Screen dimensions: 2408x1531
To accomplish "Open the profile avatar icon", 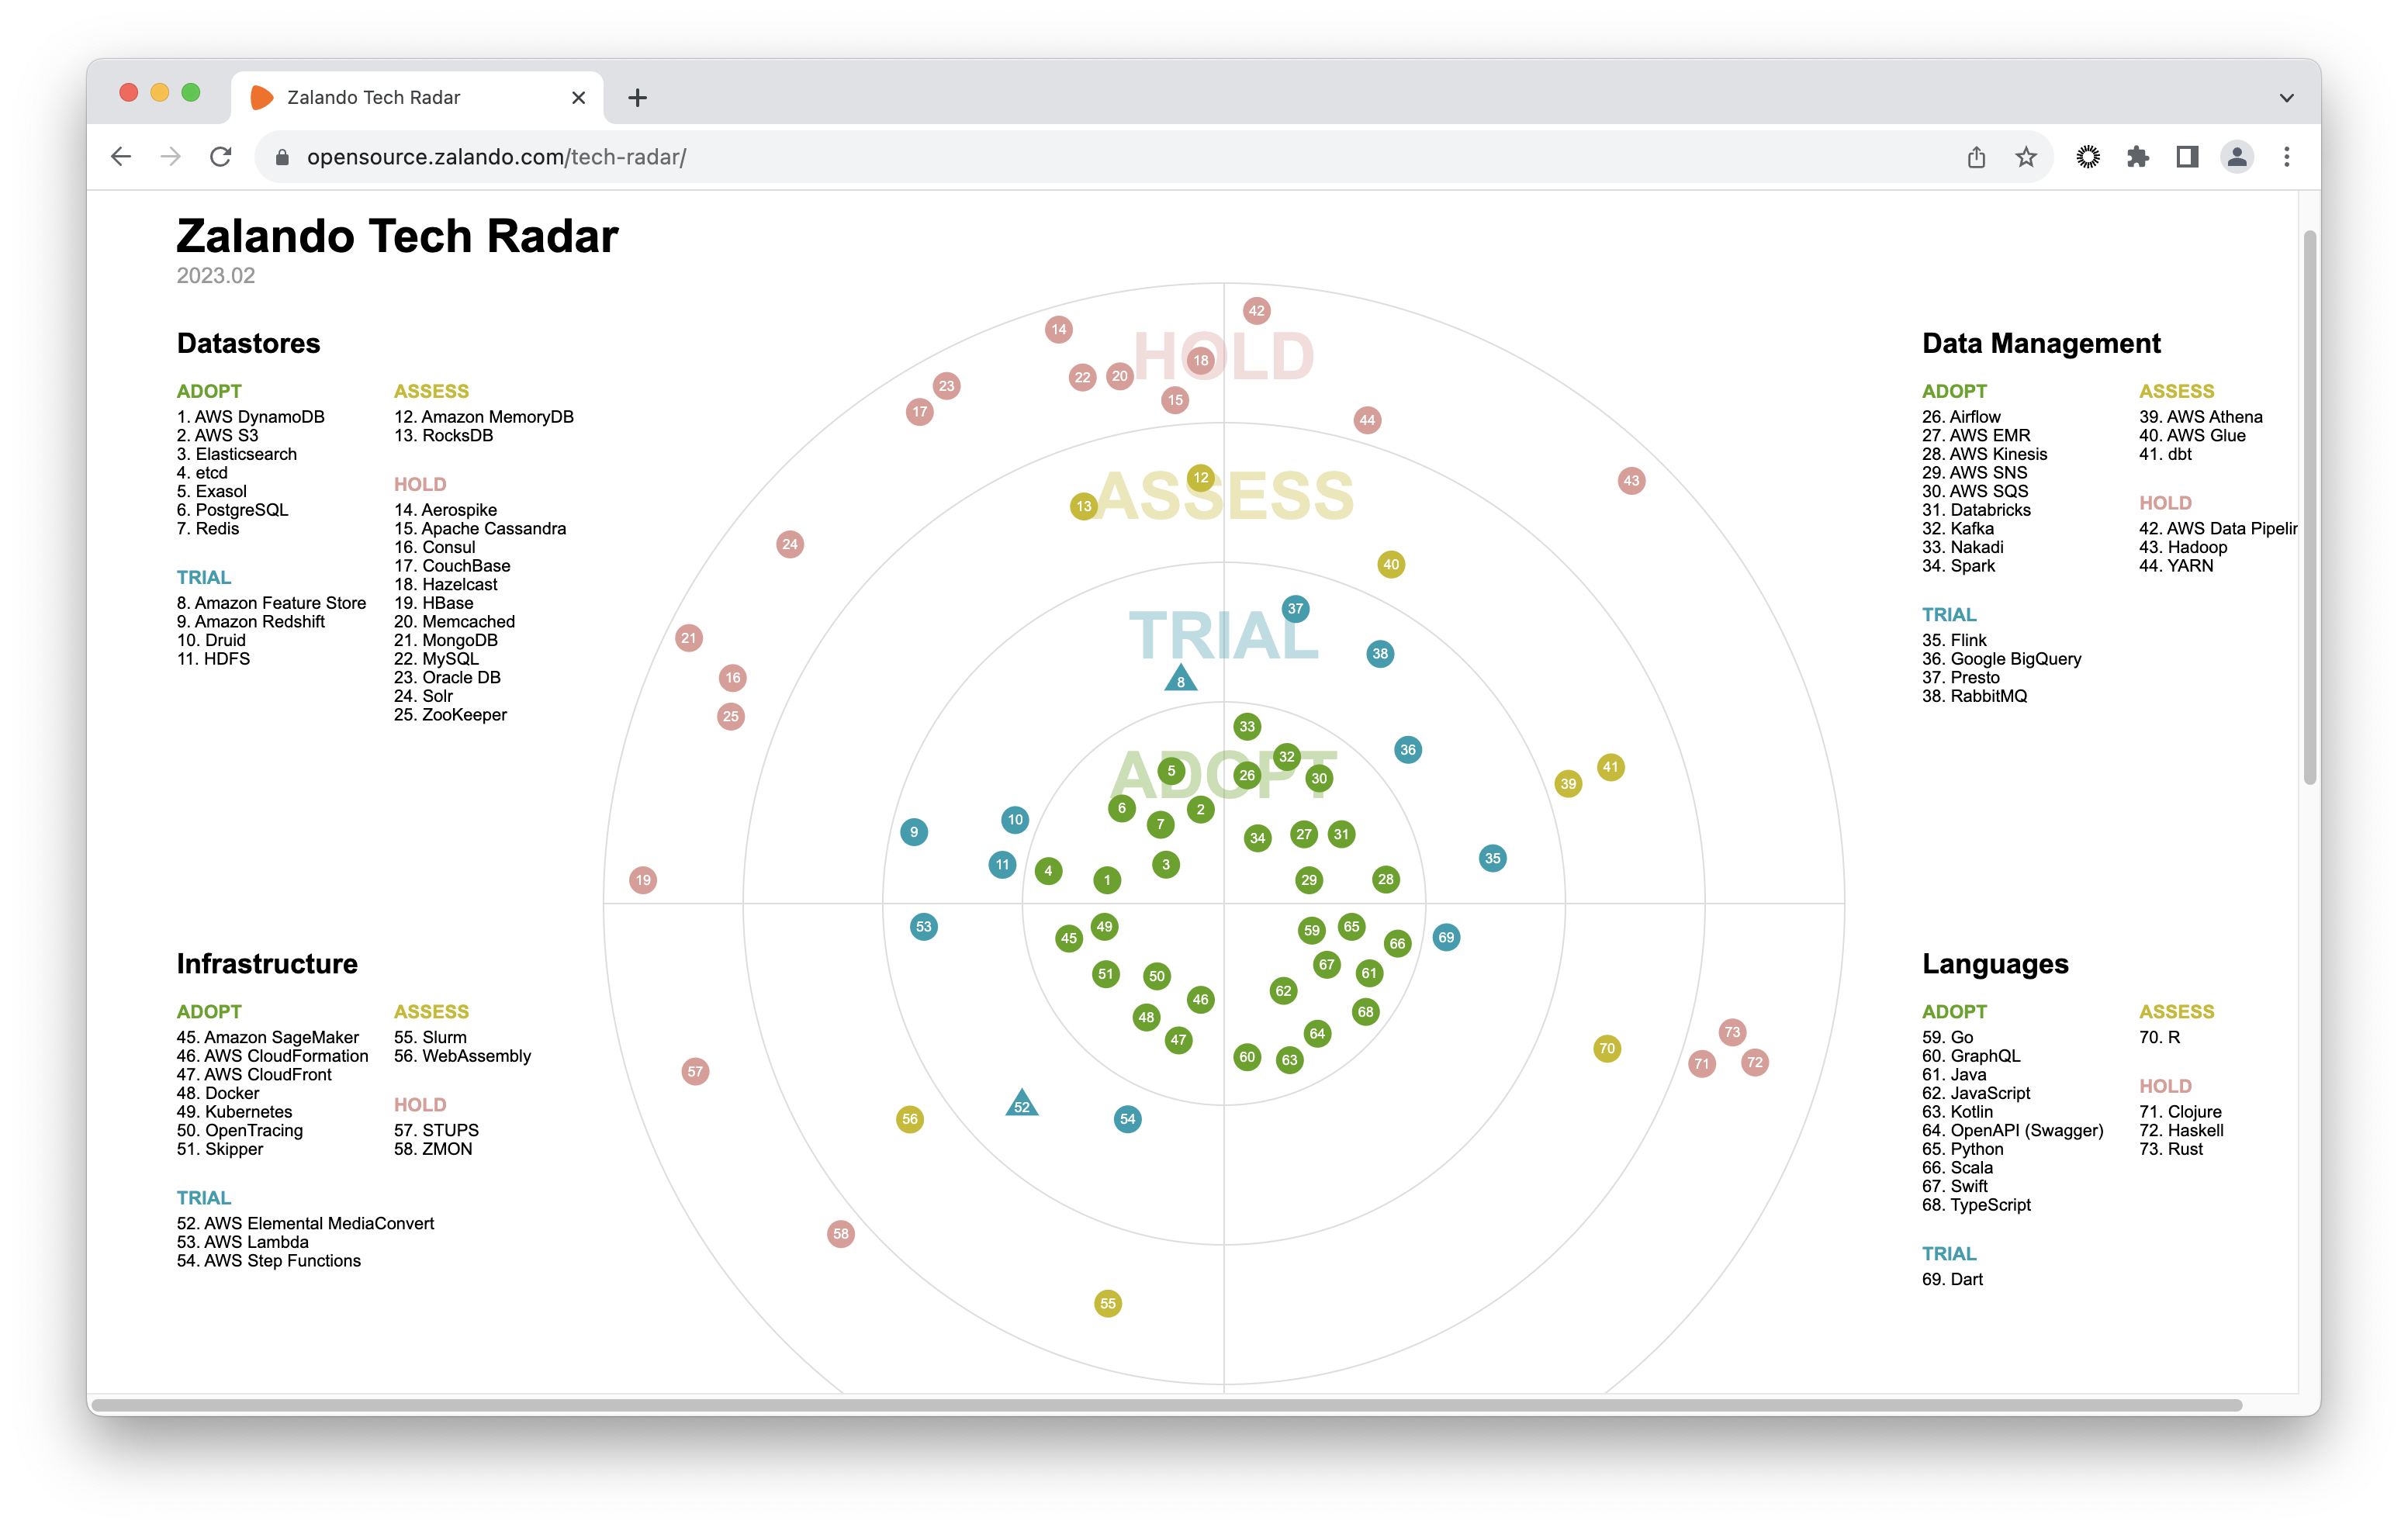I will (x=2236, y=157).
